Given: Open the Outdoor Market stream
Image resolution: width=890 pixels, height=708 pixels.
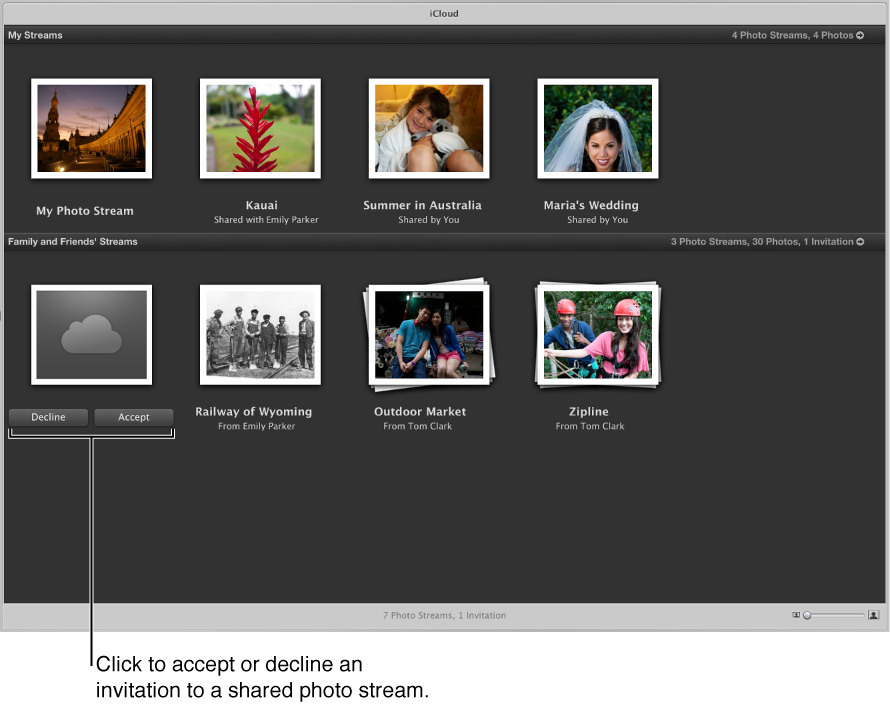Looking at the screenshot, I should [x=428, y=334].
